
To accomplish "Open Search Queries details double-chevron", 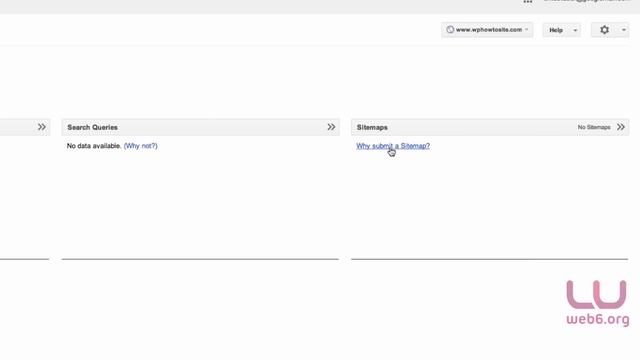I will [x=331, y=127].
